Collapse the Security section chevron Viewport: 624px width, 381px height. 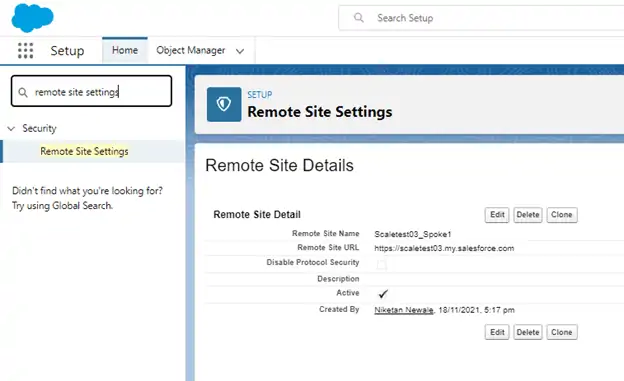pos(11,129)
